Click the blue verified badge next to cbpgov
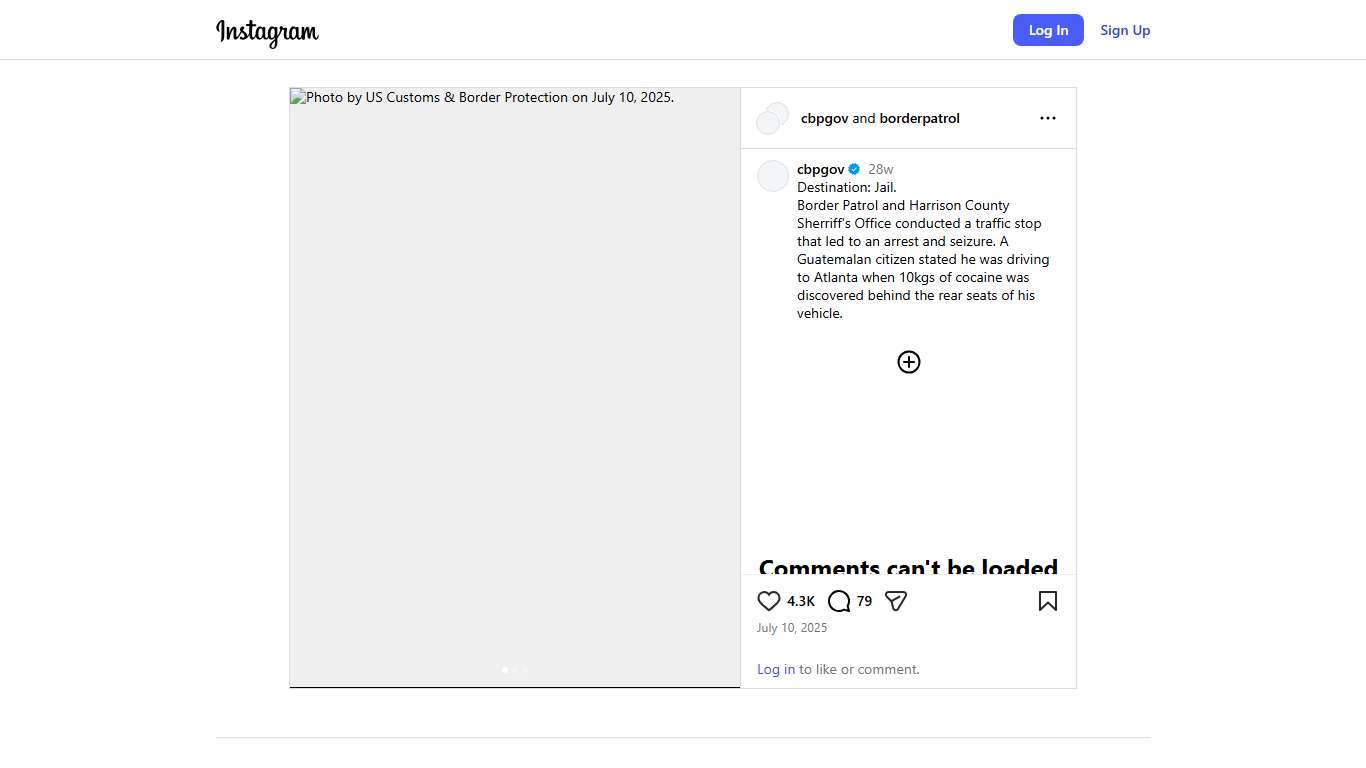This screenshot has height=768, width=1366. [x=854, y=169]
